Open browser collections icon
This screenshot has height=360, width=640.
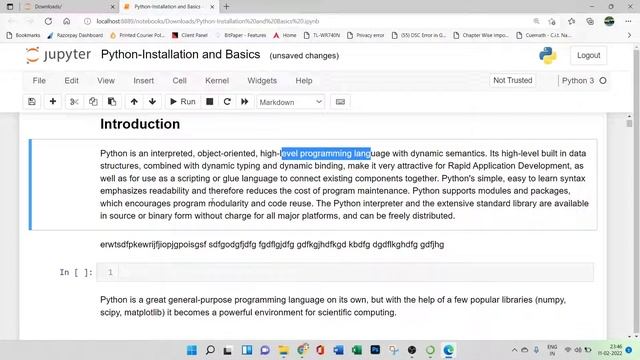point(590,21)
